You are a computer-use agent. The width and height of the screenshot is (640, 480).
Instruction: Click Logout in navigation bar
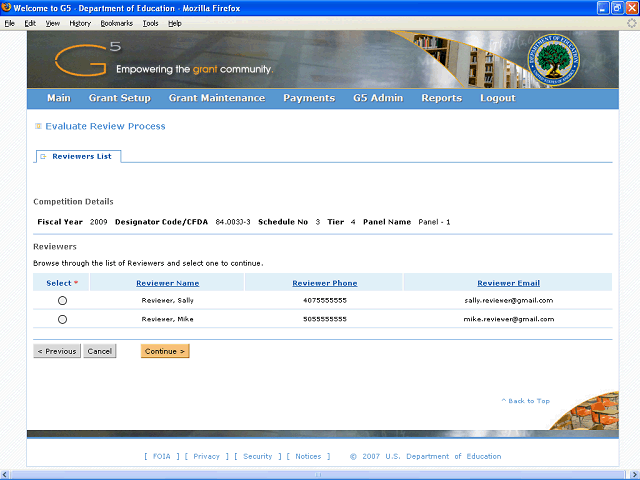498,98
